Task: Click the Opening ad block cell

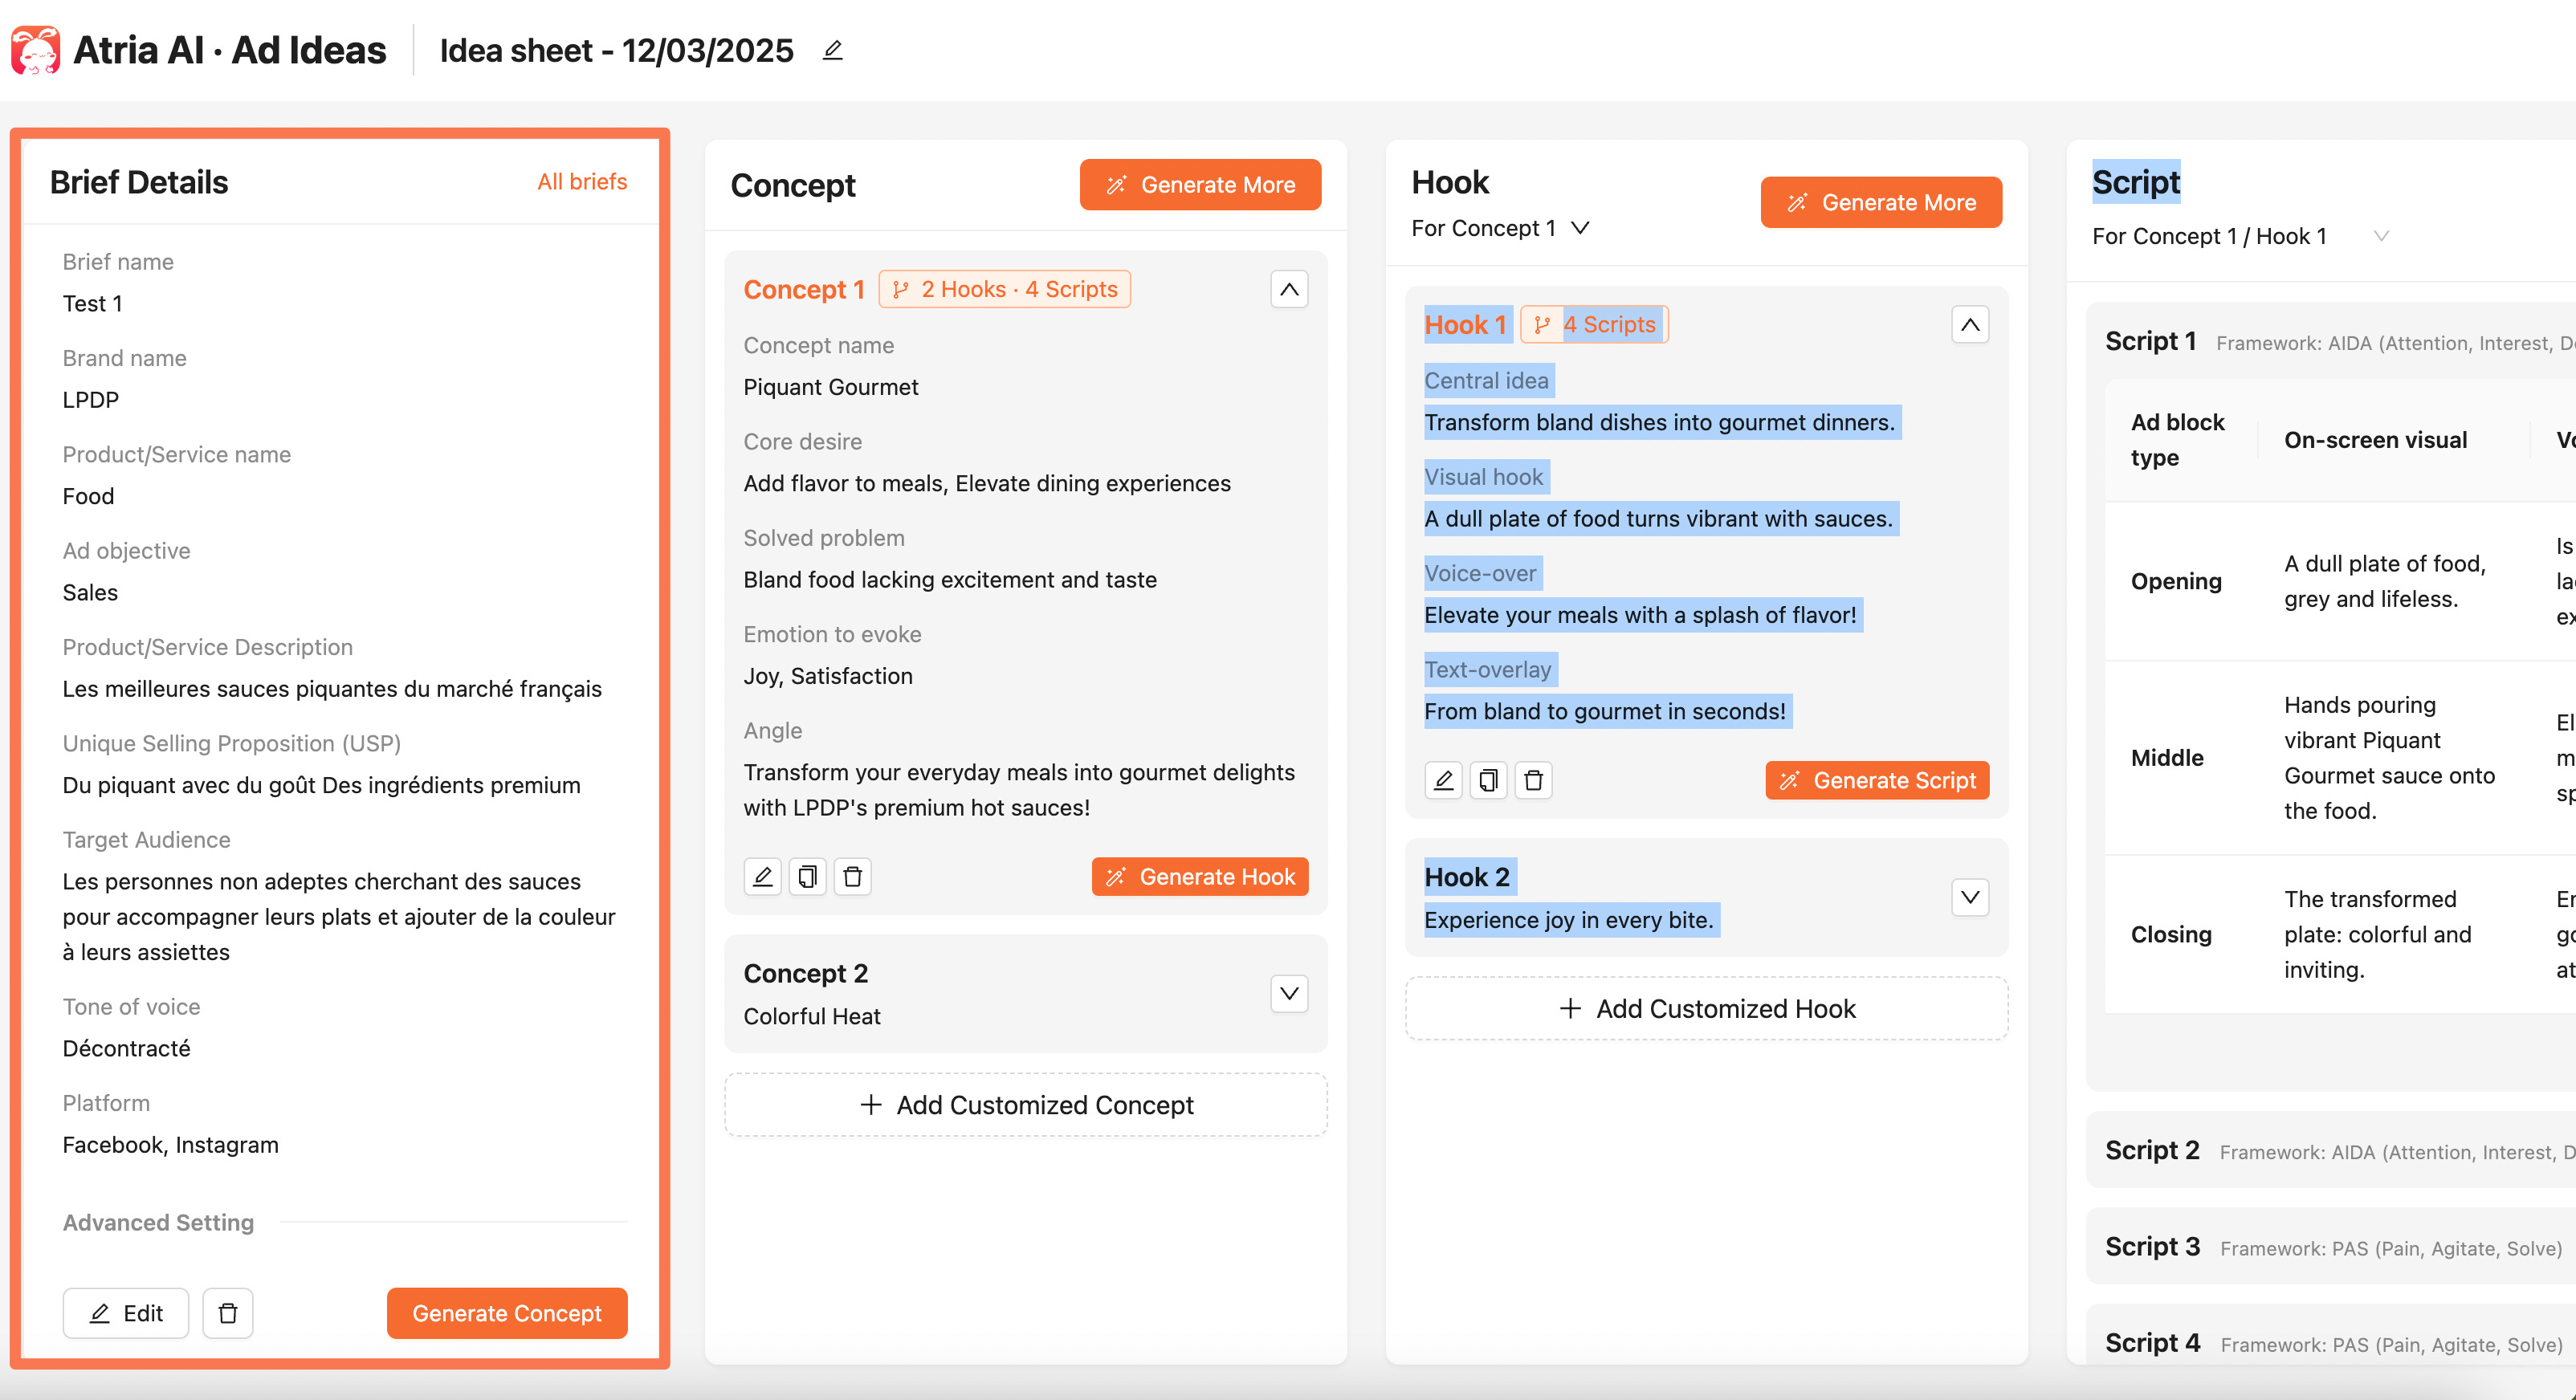Action: click(x=2176, y=581)
